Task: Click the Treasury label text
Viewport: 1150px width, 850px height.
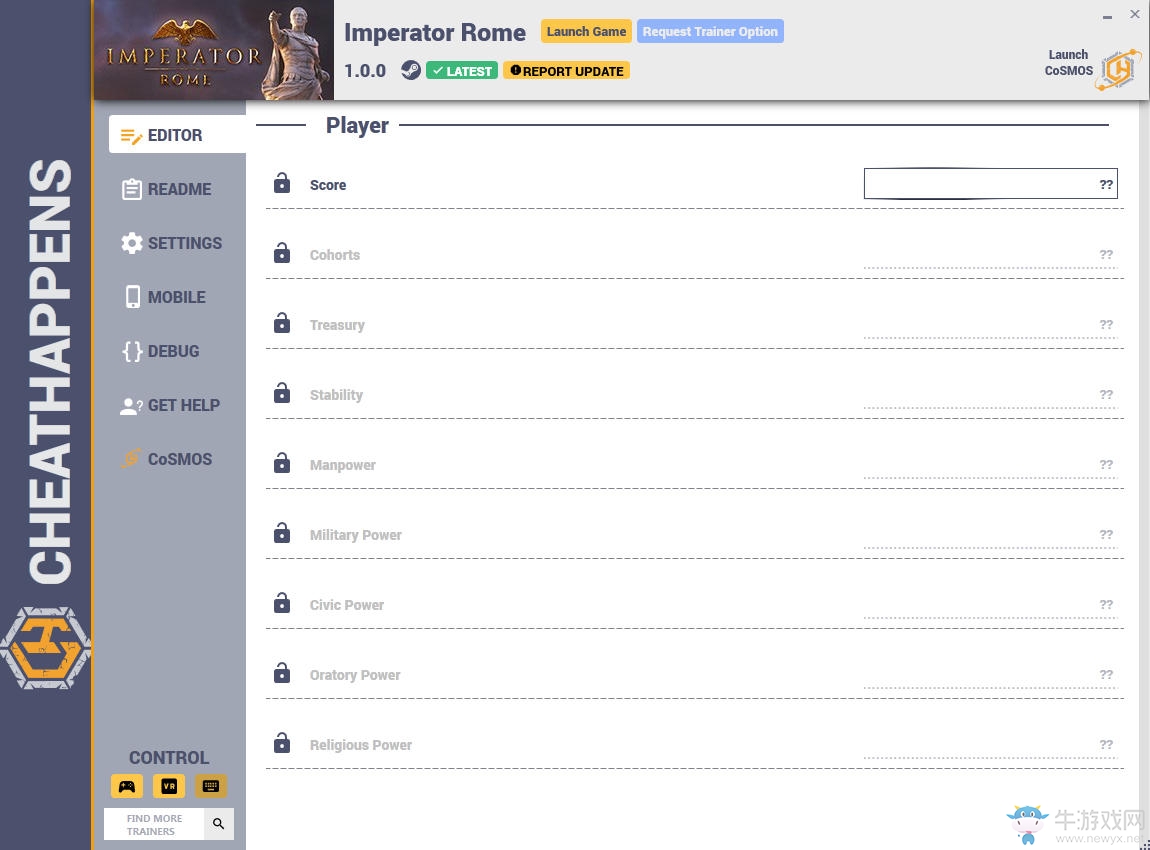Action: (x=337, y=325)
